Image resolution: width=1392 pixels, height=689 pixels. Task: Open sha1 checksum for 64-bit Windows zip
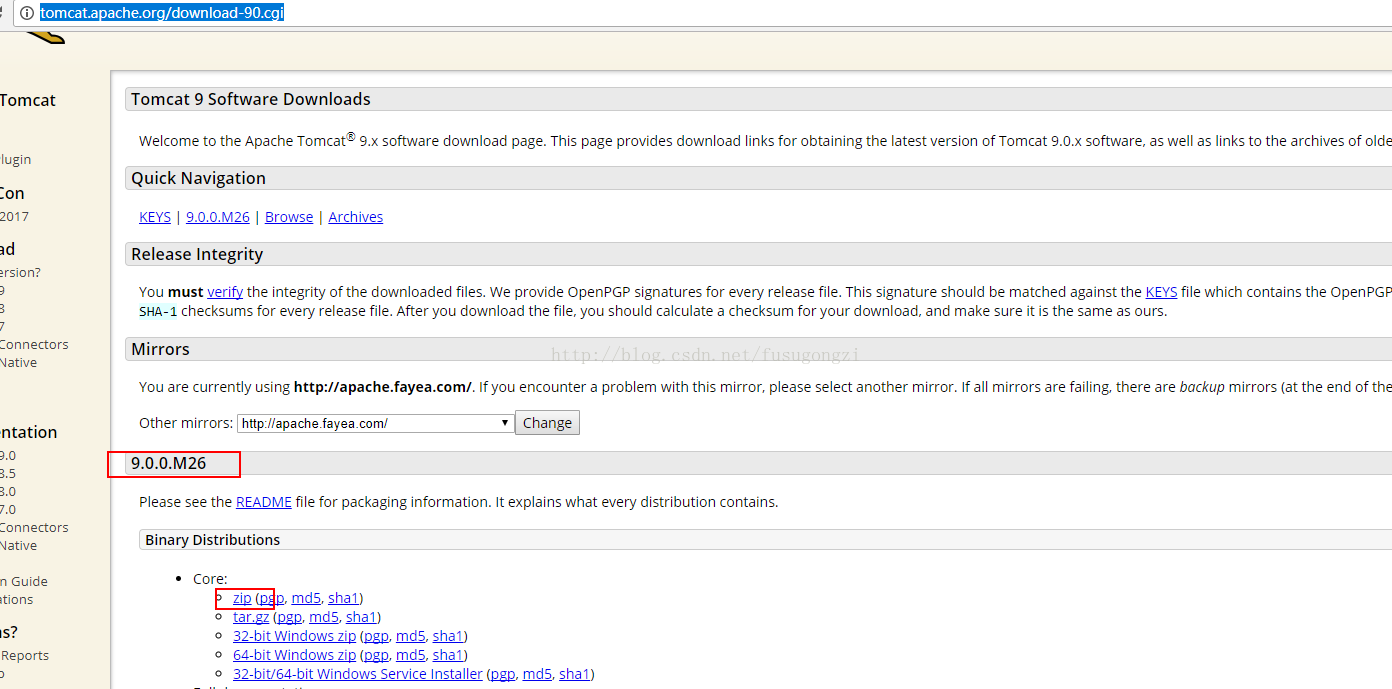447,655
